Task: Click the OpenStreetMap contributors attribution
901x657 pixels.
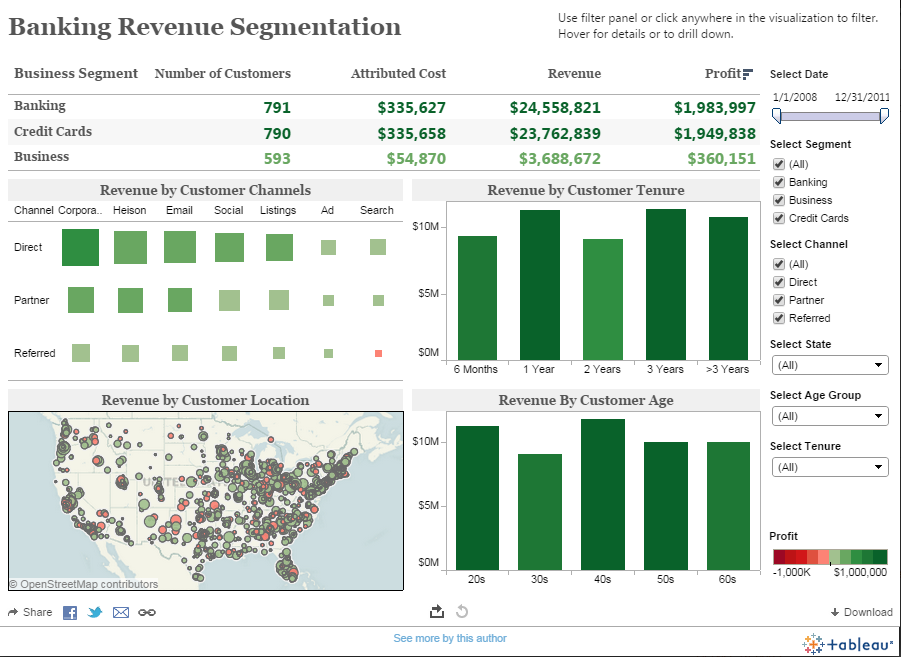Action: click(x=84, y=584)
